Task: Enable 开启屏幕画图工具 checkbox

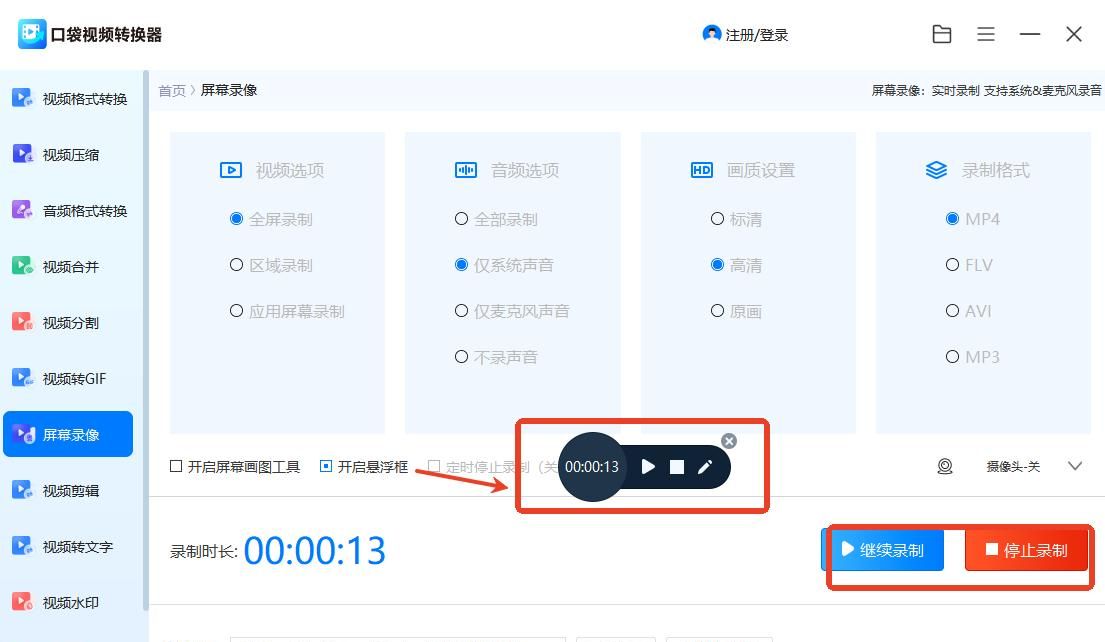Action: (174, 466)
